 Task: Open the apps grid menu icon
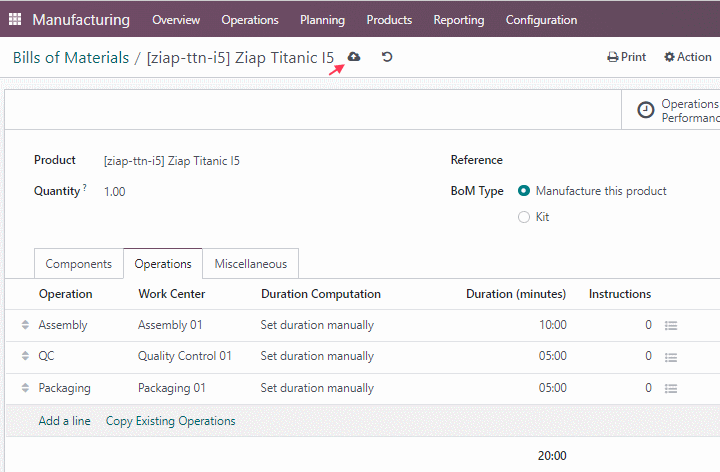[x=15, y=19]
